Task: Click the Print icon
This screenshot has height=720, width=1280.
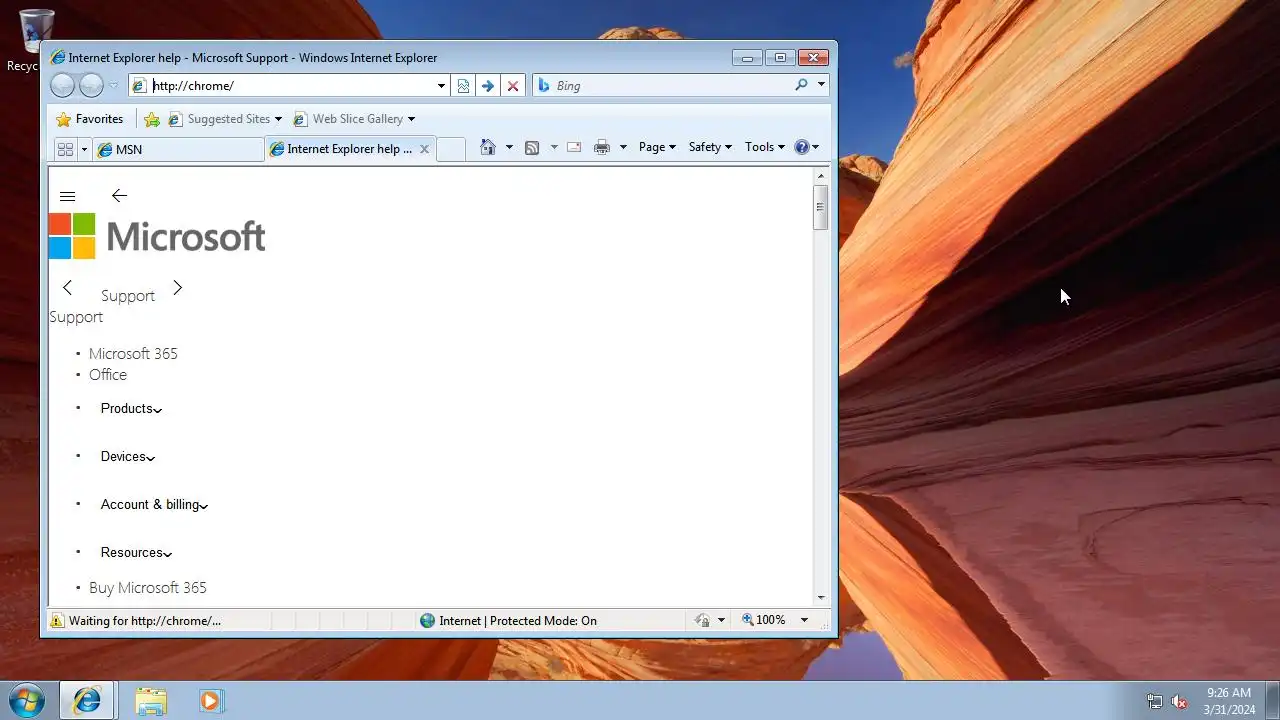Action: (x=601, y=147)
